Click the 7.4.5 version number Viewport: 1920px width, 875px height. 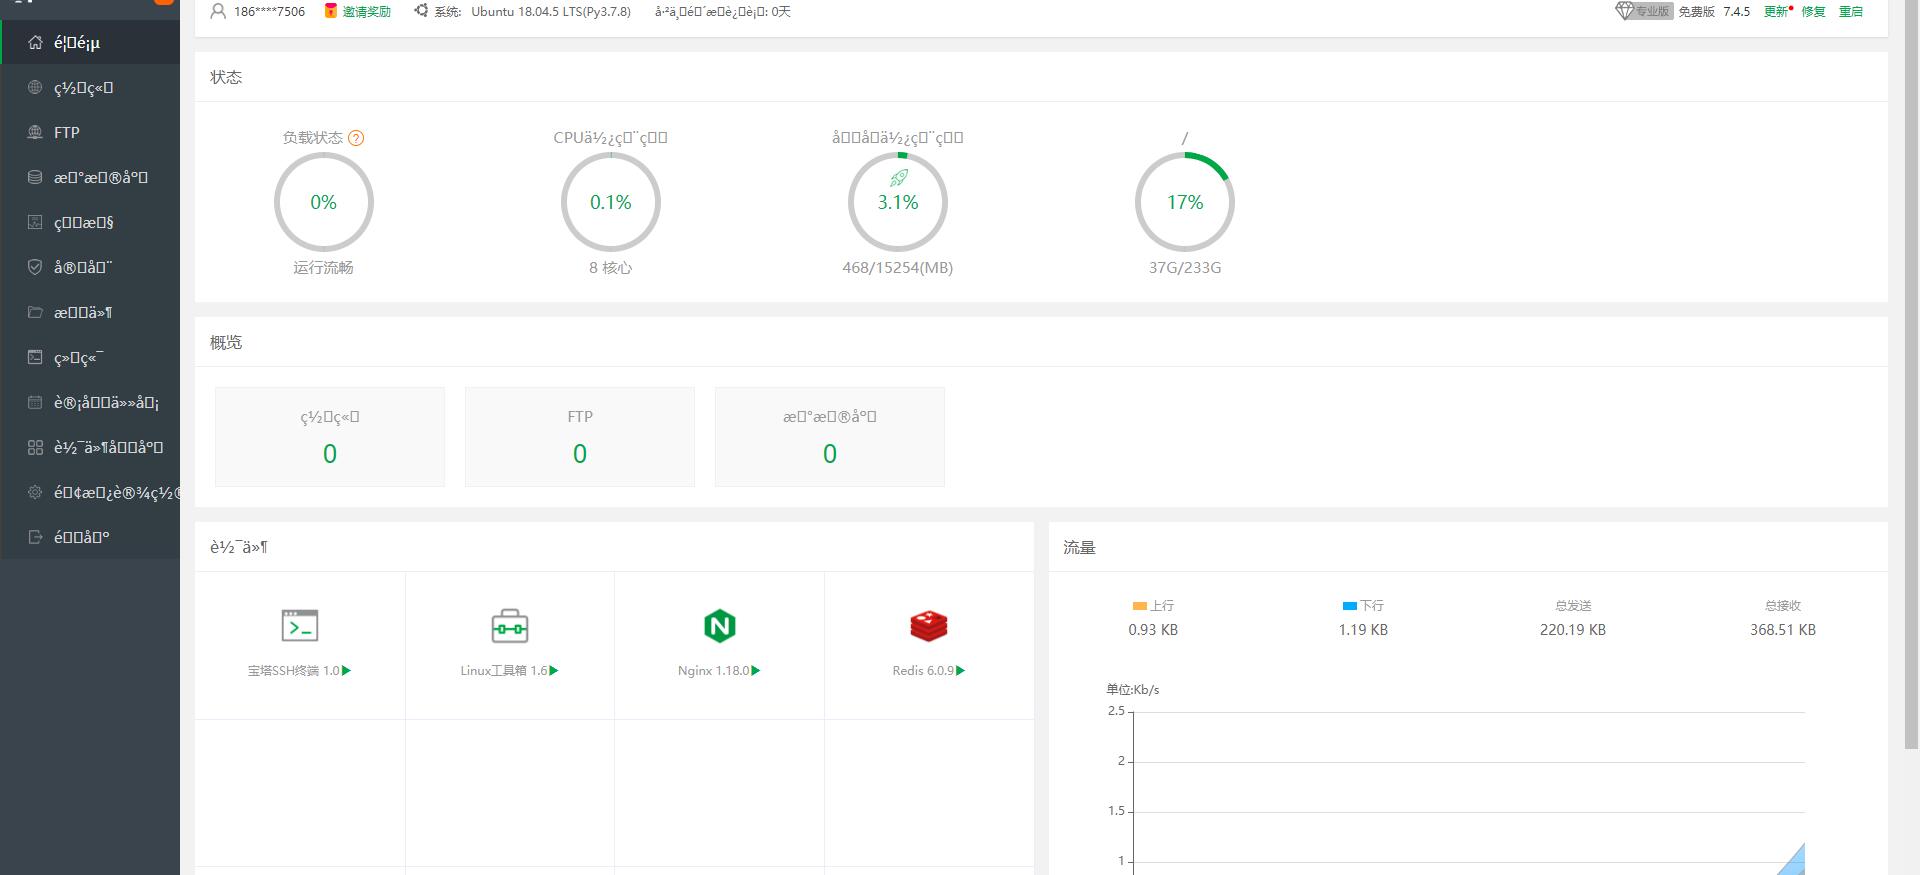1737,12
